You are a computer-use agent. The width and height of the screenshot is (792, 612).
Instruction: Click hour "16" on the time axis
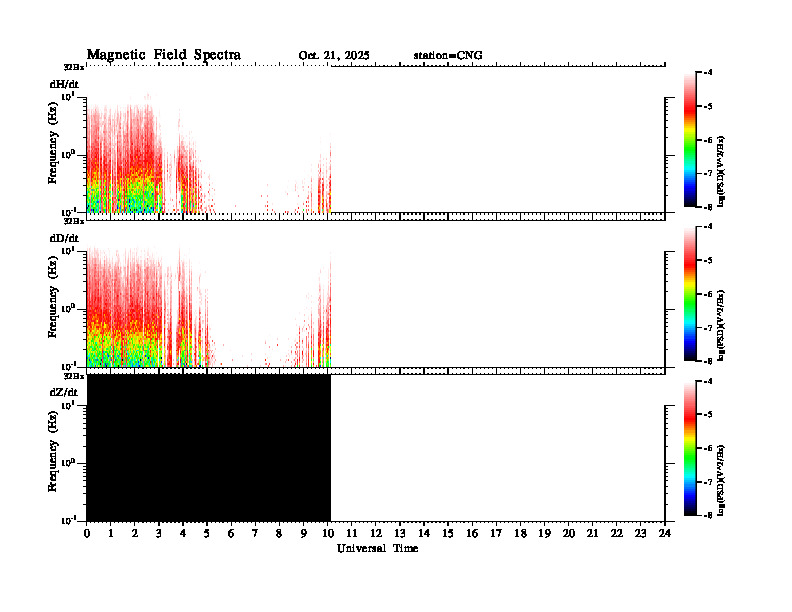(x=472, y=534)
